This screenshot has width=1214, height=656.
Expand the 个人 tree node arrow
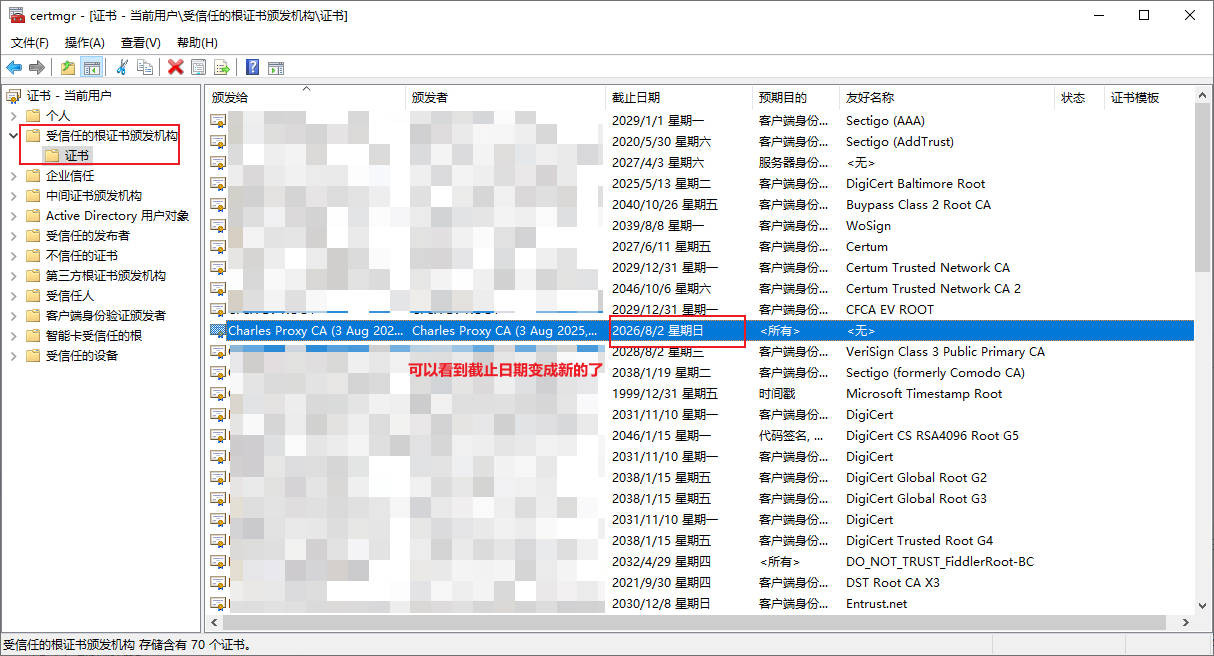[x=13, y=116]
